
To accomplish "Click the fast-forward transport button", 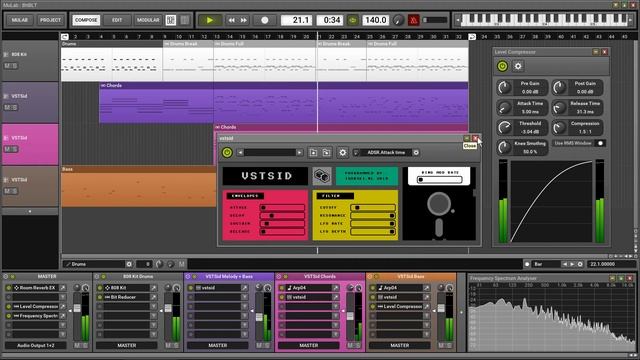I will pyautogui.click(x=244, y=20).
